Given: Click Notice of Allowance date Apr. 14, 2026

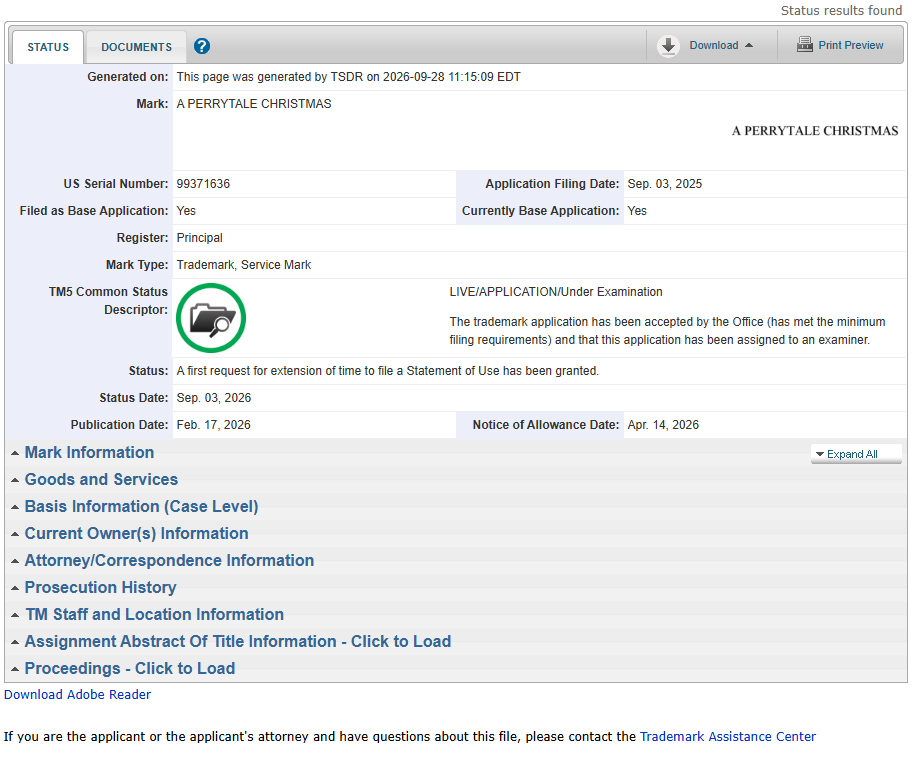Looking at the screenshot, I should coord(663,425).
